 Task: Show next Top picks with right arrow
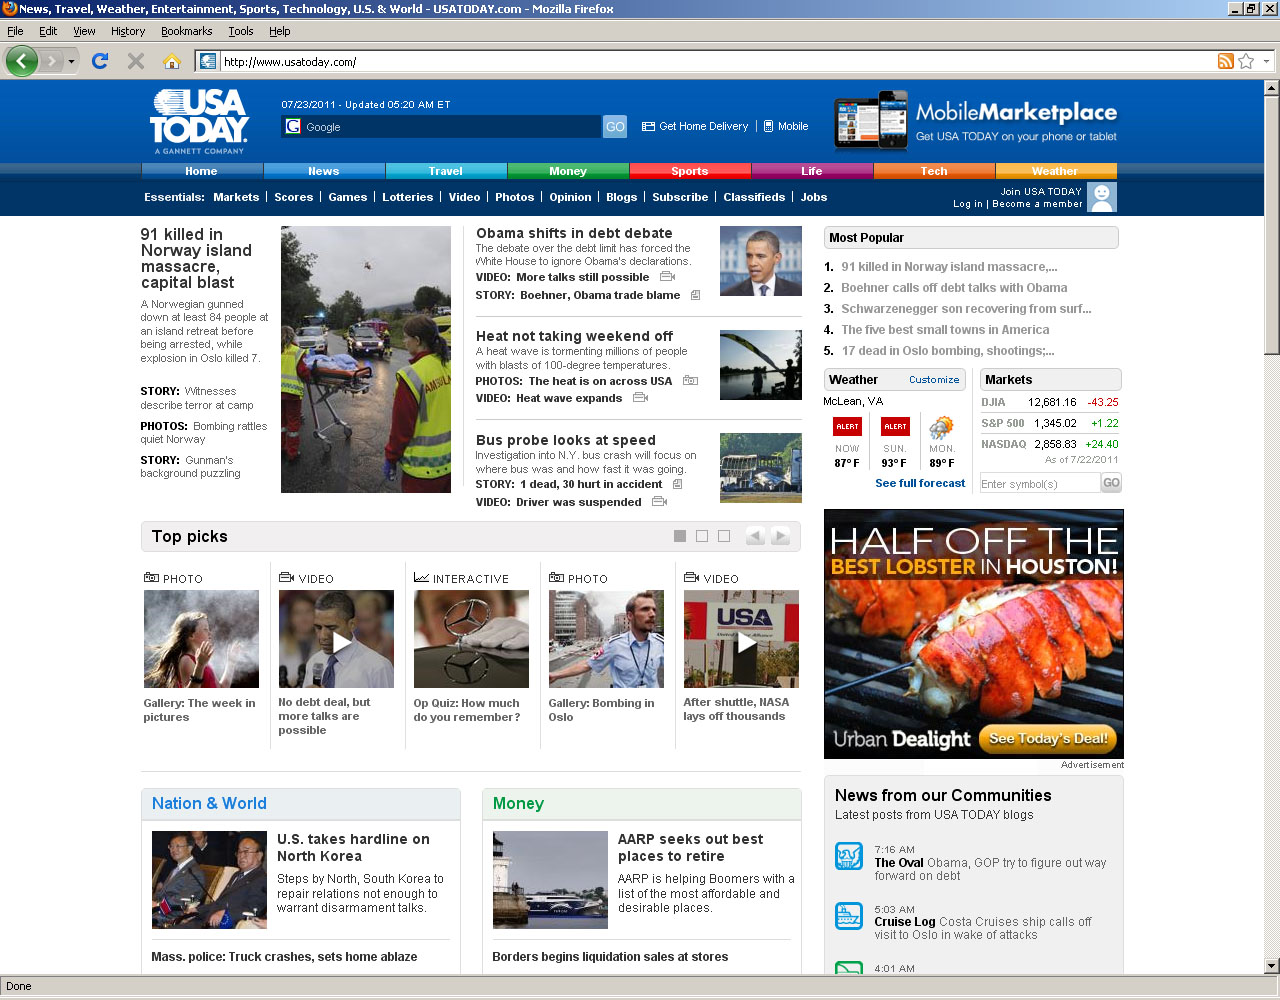click(780, 536)
